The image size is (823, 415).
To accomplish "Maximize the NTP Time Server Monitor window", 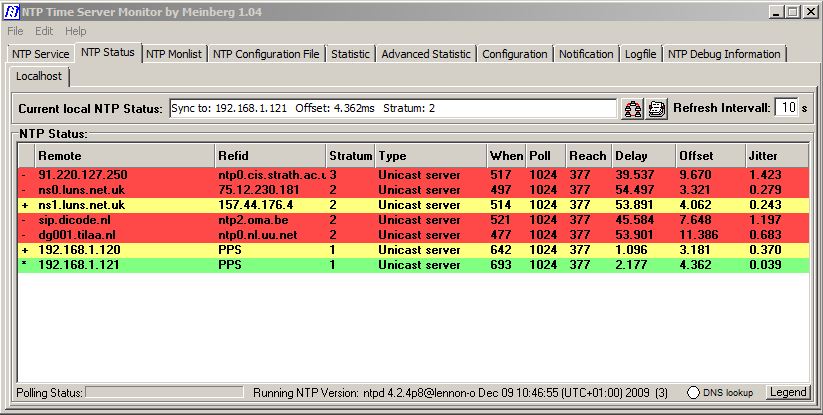I will pos(793,12).
